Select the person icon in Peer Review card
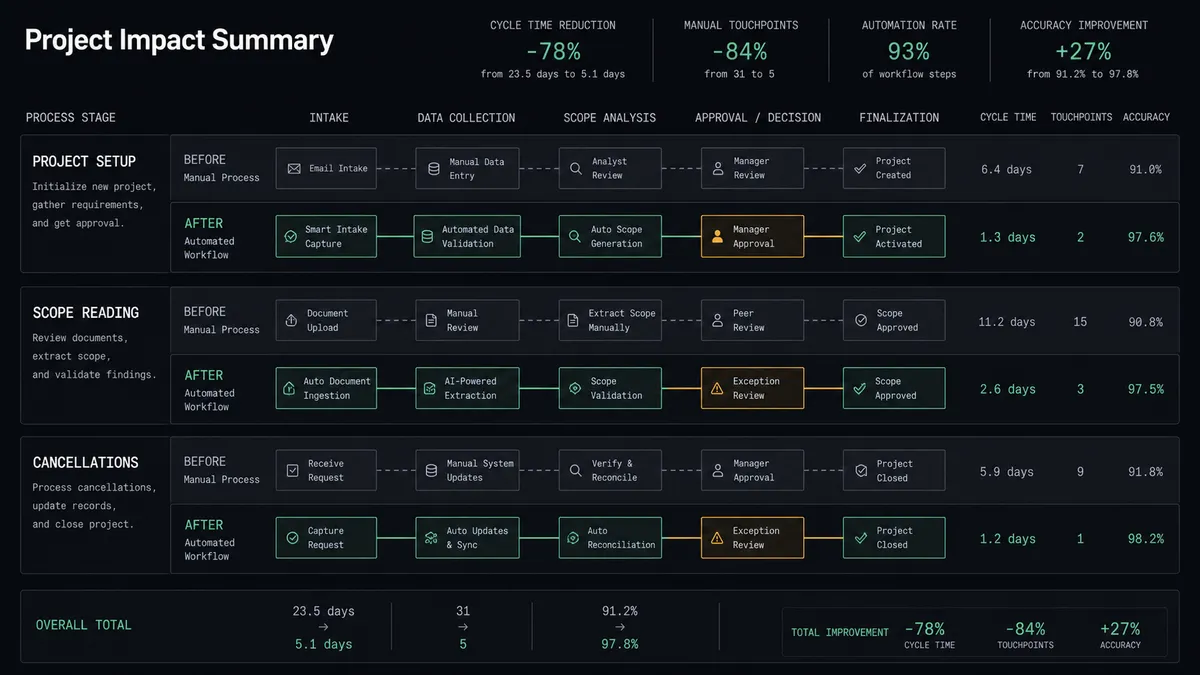The height and width of the screenshot is (675, 1200). click(717, 321)
